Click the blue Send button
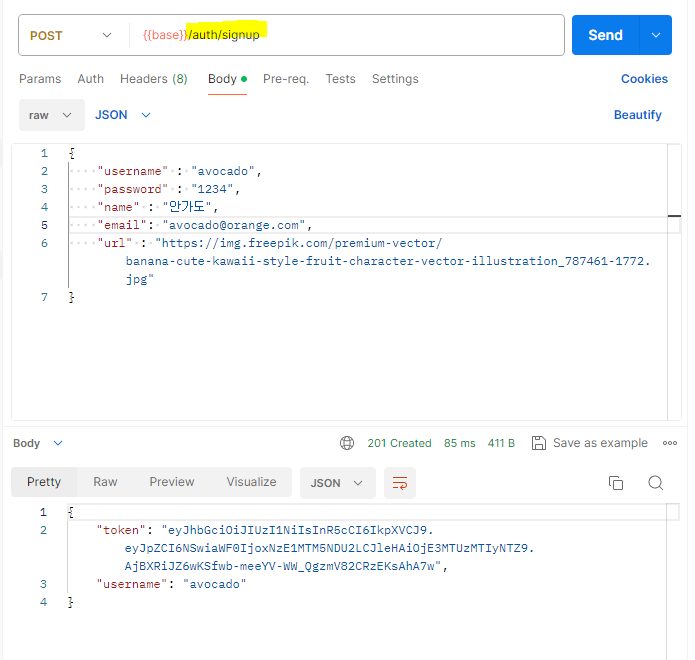The width and height of the screenshot is (695, 660). [x=605, y=35]
